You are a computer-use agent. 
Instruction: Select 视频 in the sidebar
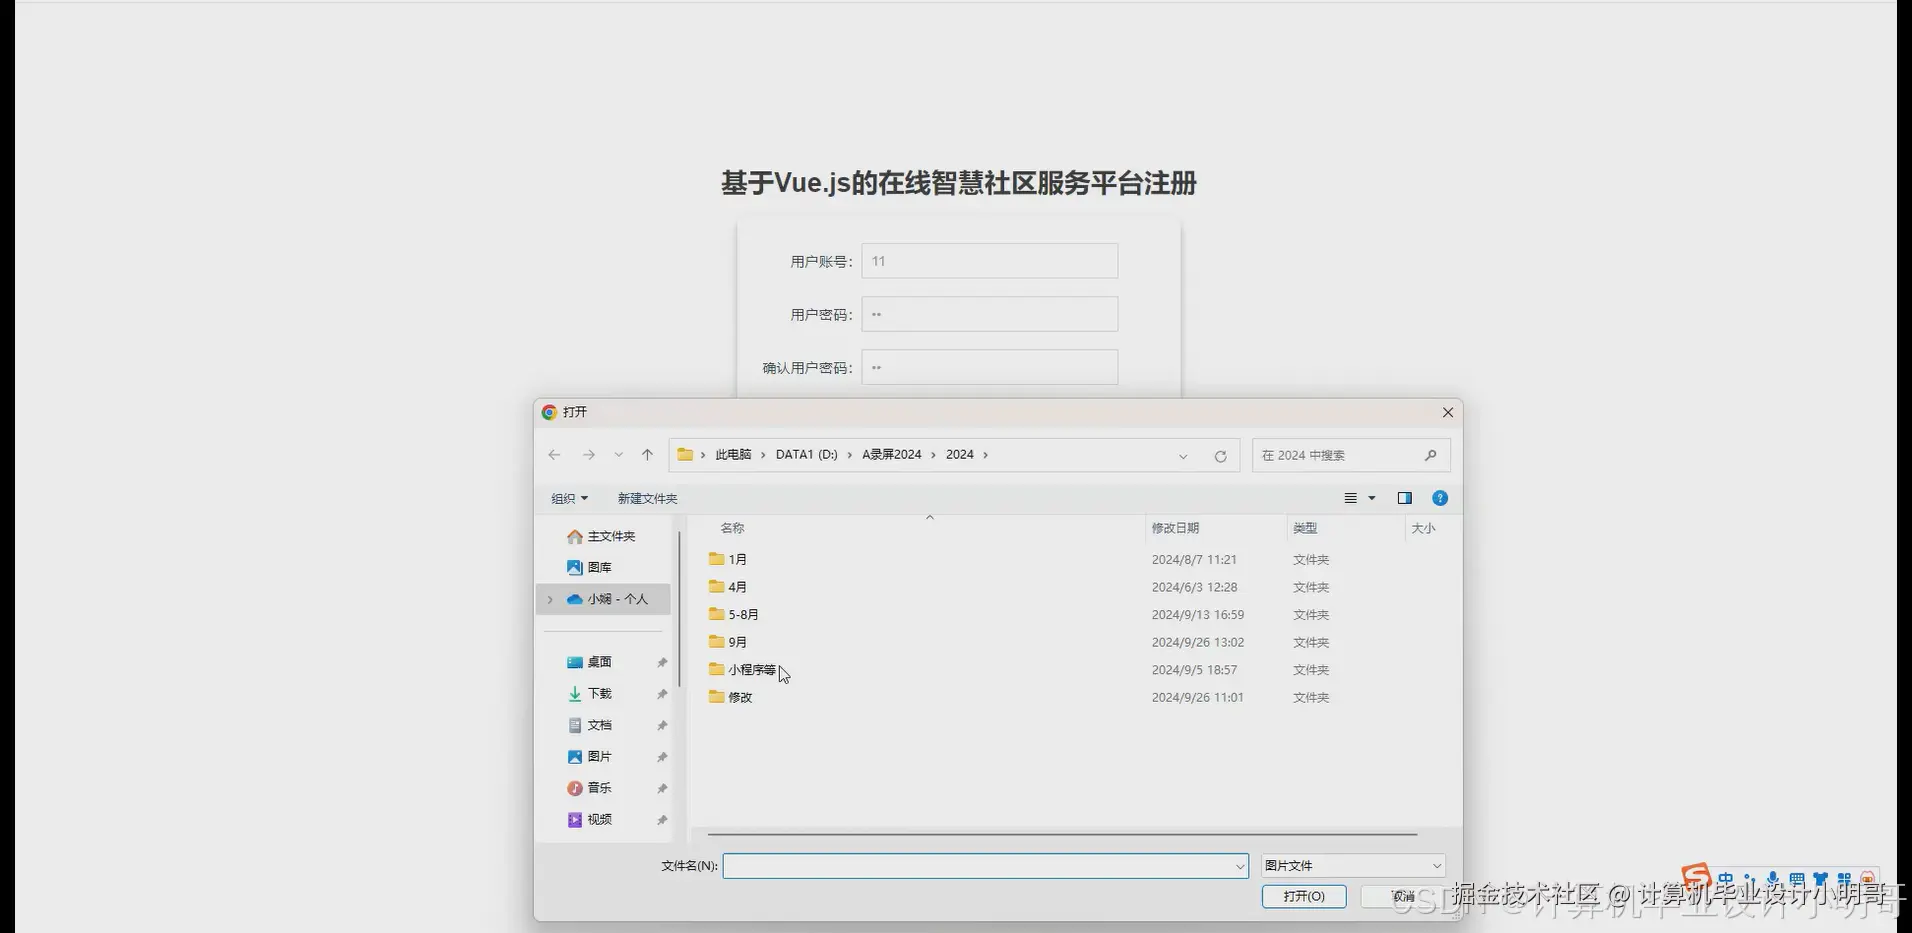599,819
